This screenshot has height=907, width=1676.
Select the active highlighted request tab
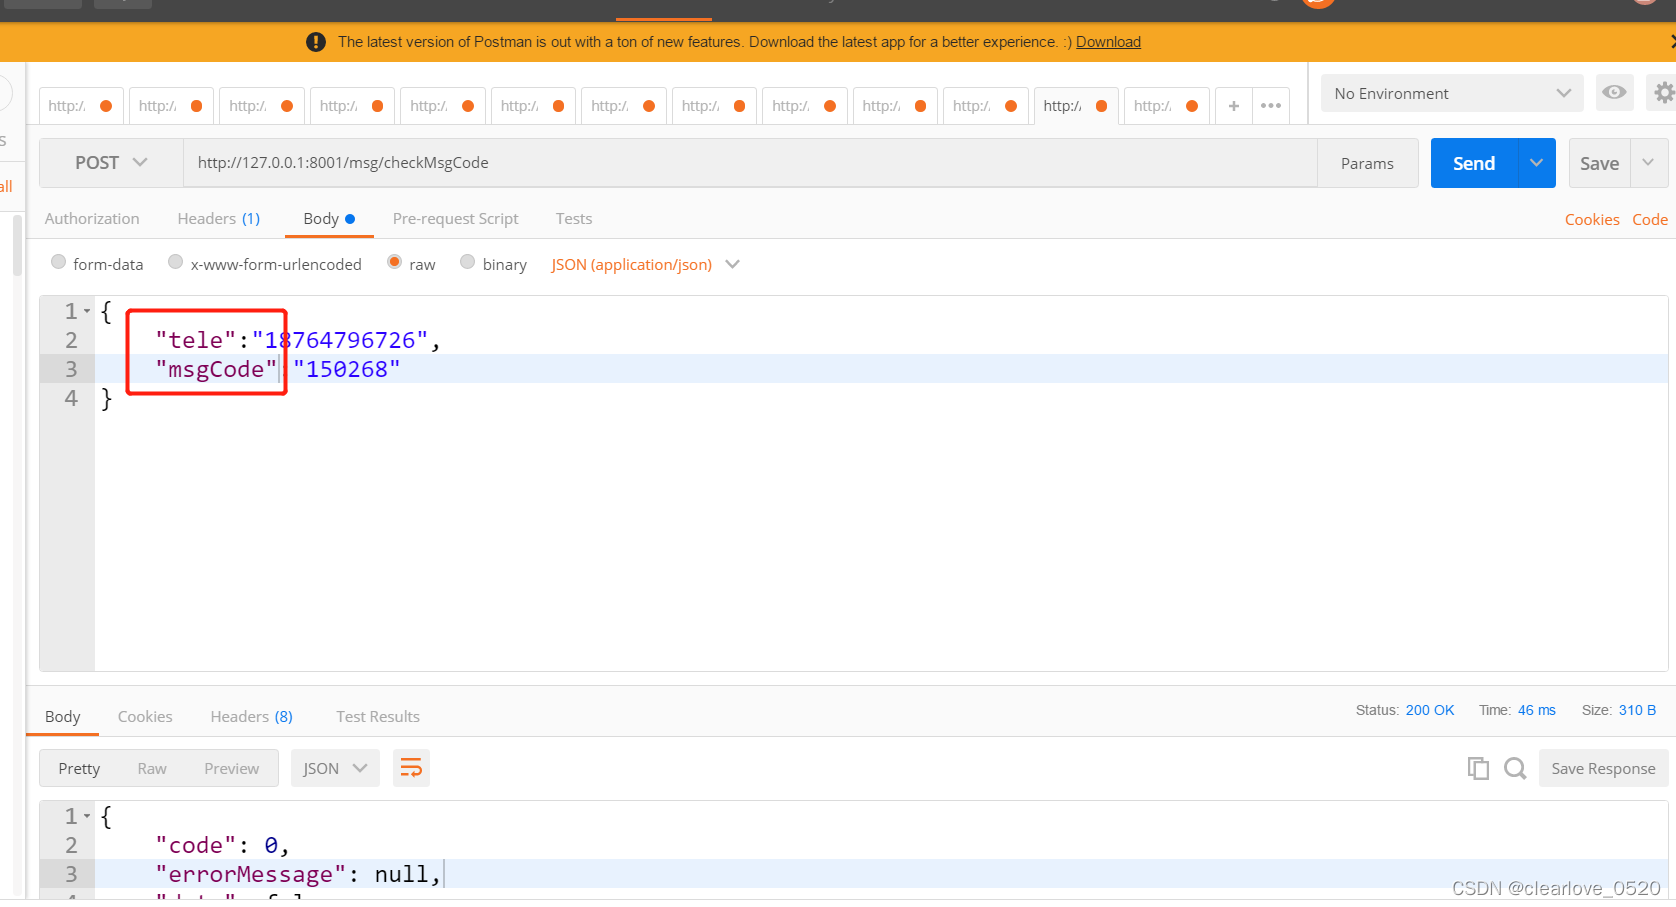(1076, 106)
